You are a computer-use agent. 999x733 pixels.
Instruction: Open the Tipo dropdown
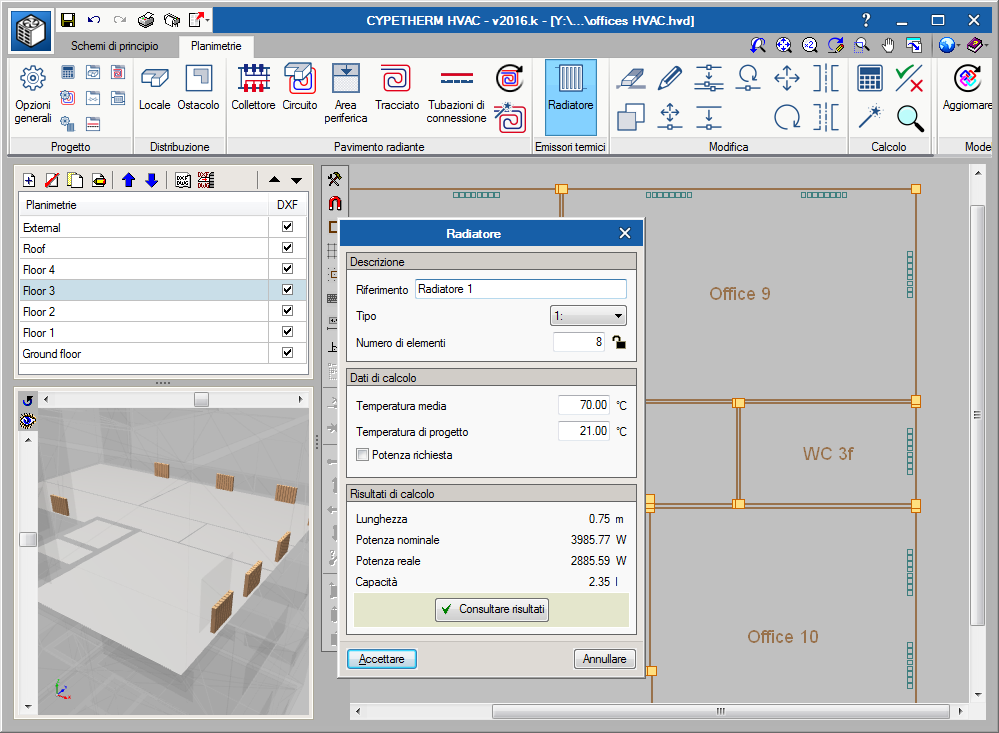click(x=588, y=316)
